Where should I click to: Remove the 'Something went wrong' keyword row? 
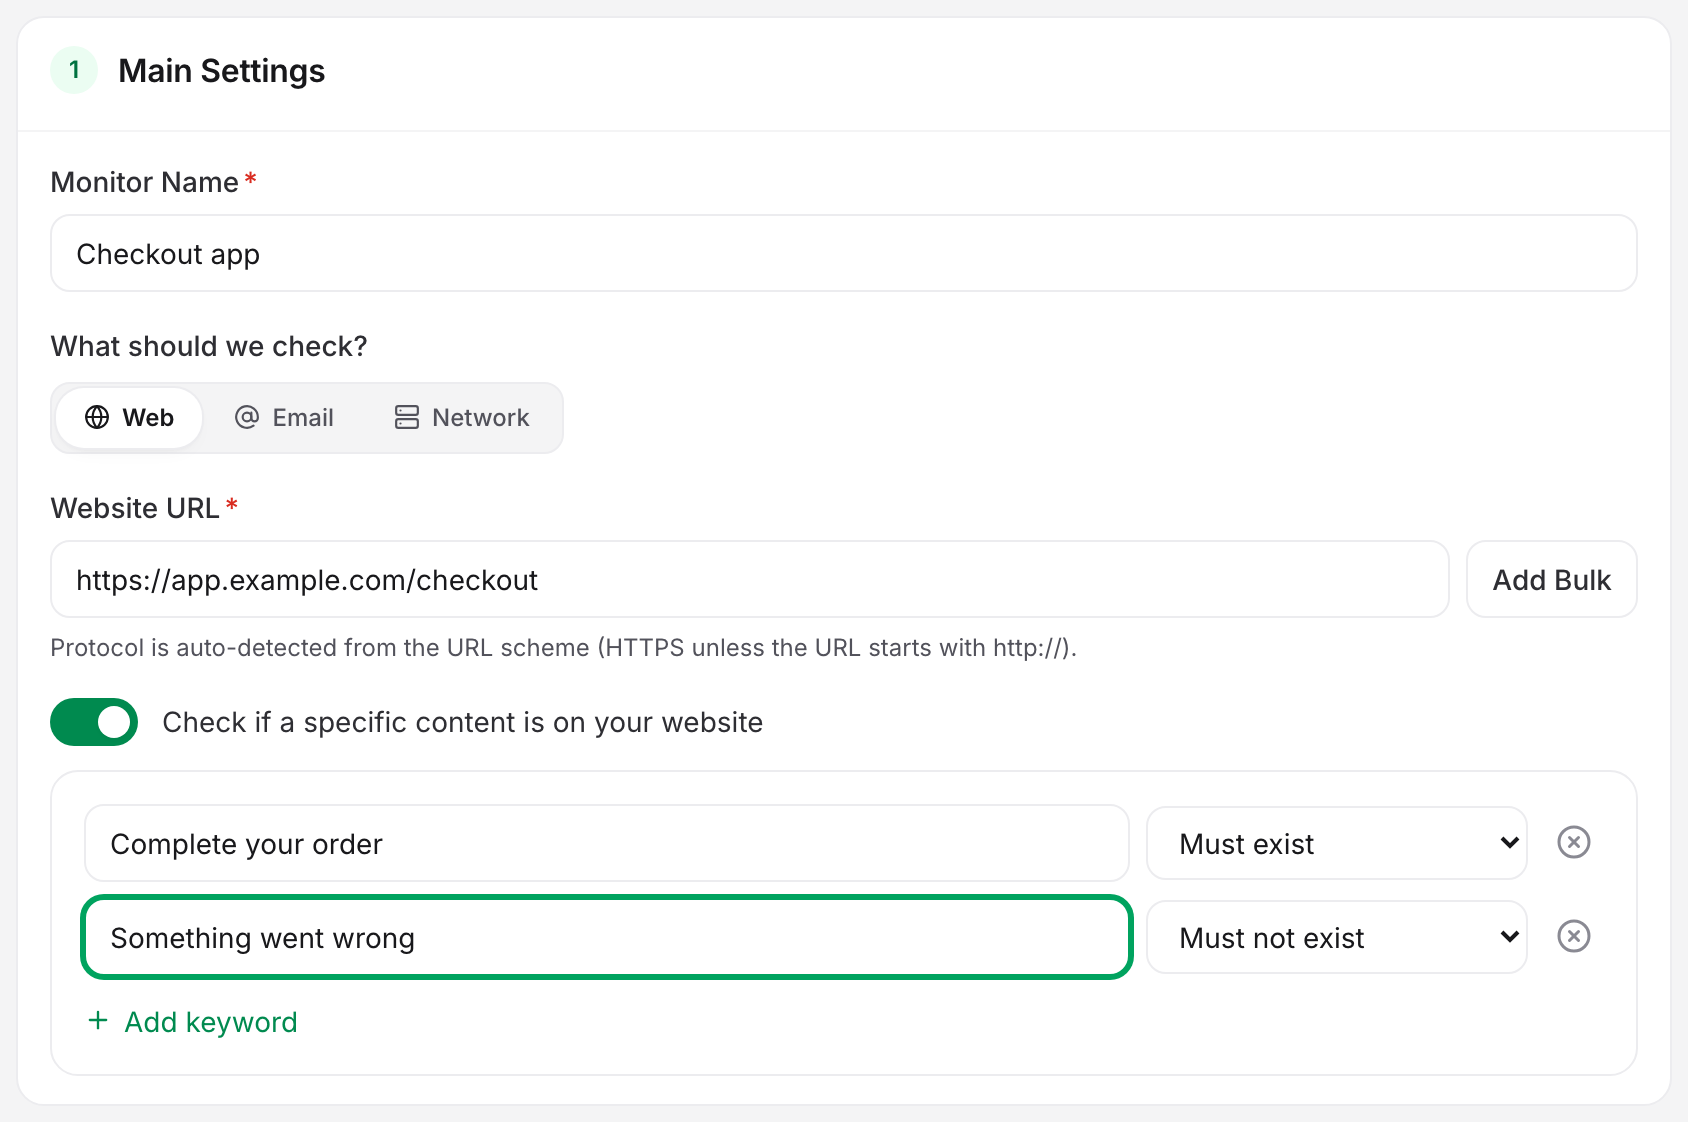1574,937
